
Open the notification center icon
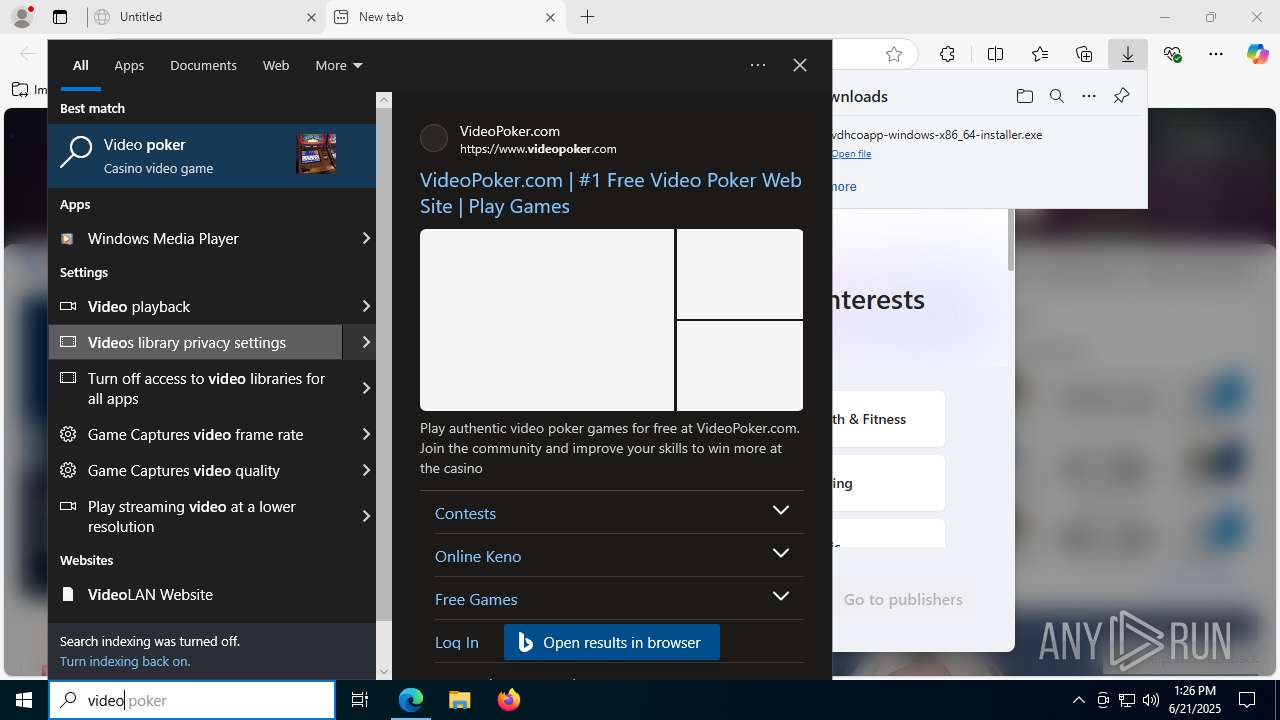(1247, 700)
